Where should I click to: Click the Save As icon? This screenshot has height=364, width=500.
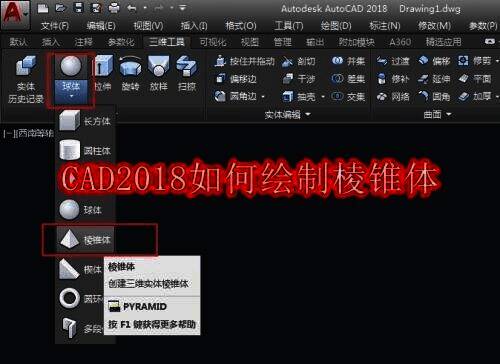(96, 8)
